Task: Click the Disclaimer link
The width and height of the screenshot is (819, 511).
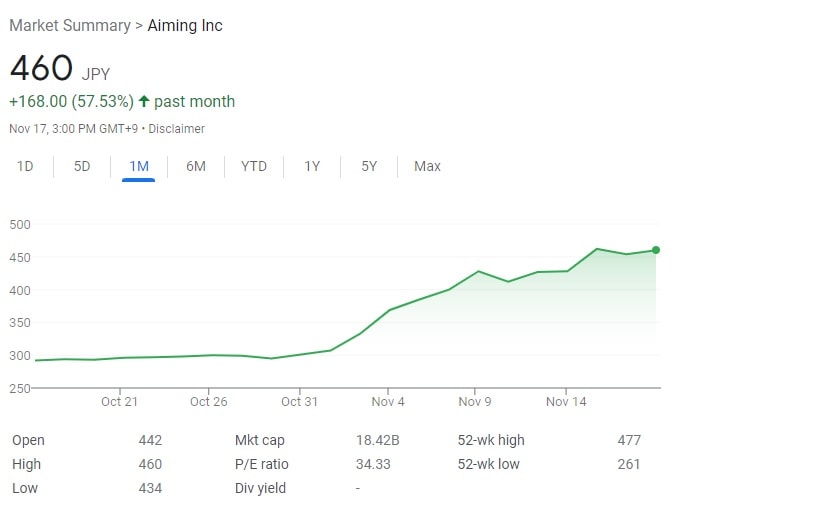Action: click(177, 129)
